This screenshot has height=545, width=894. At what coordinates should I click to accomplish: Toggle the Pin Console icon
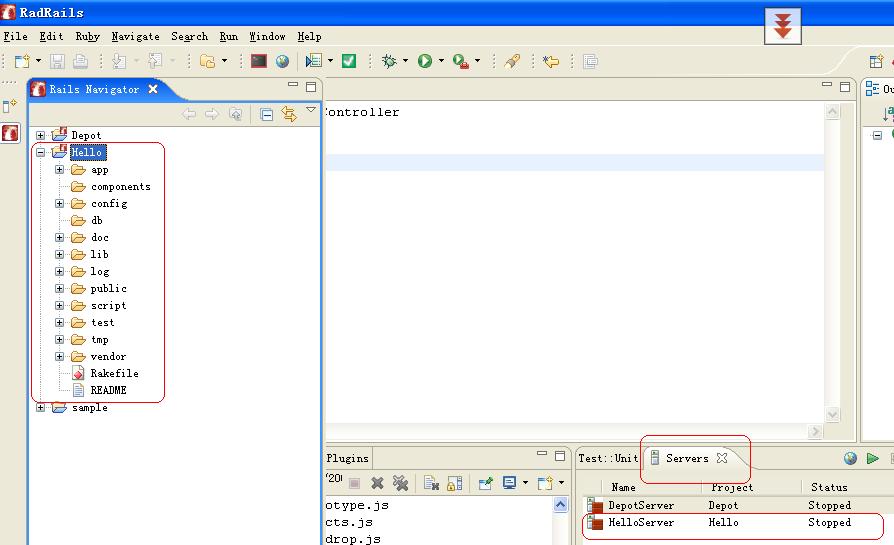coord(485,483)
